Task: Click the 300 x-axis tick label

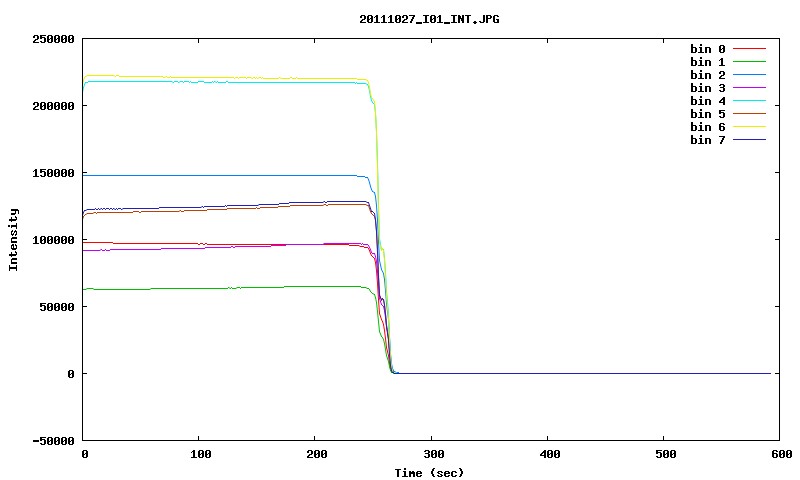Action: point(433,454)
